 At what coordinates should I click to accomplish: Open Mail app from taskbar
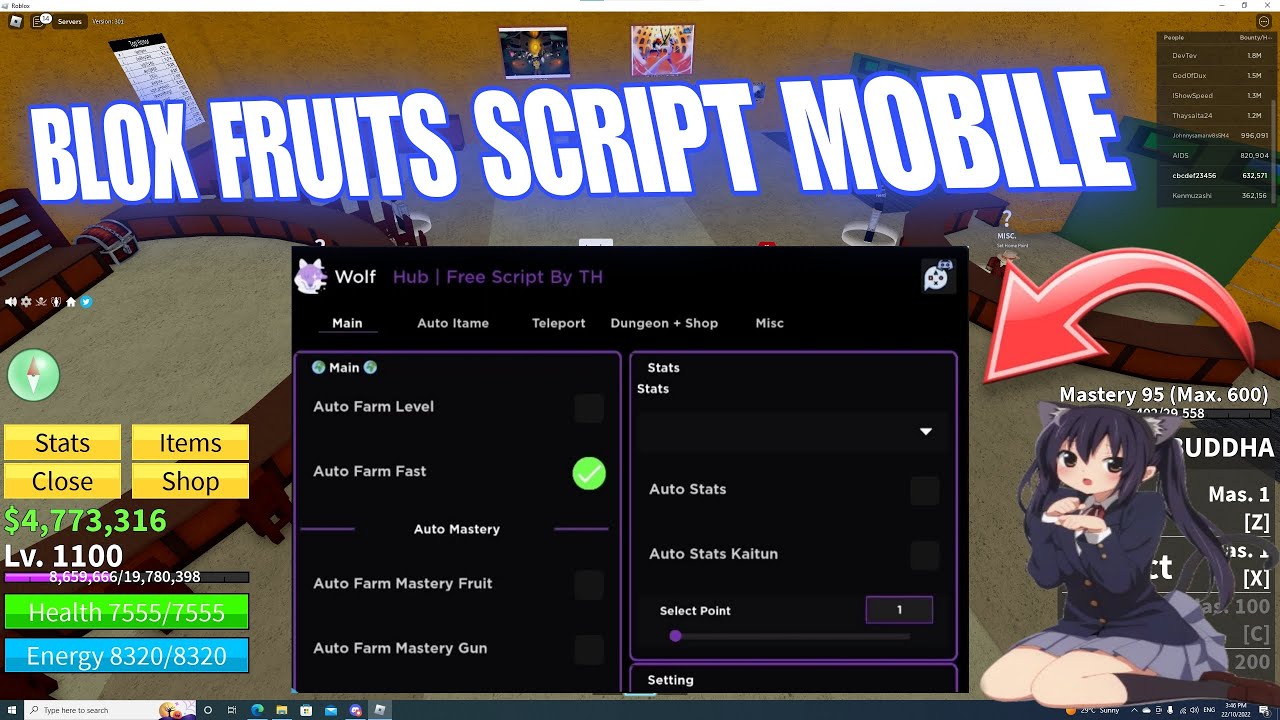331,710
